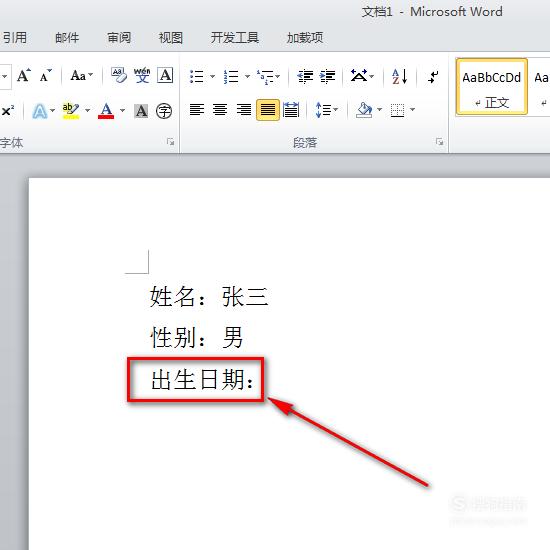Click the Phonetic Guide wén icon
The width and height of the screenshot is (550, 550).
(x=142, y=76)
